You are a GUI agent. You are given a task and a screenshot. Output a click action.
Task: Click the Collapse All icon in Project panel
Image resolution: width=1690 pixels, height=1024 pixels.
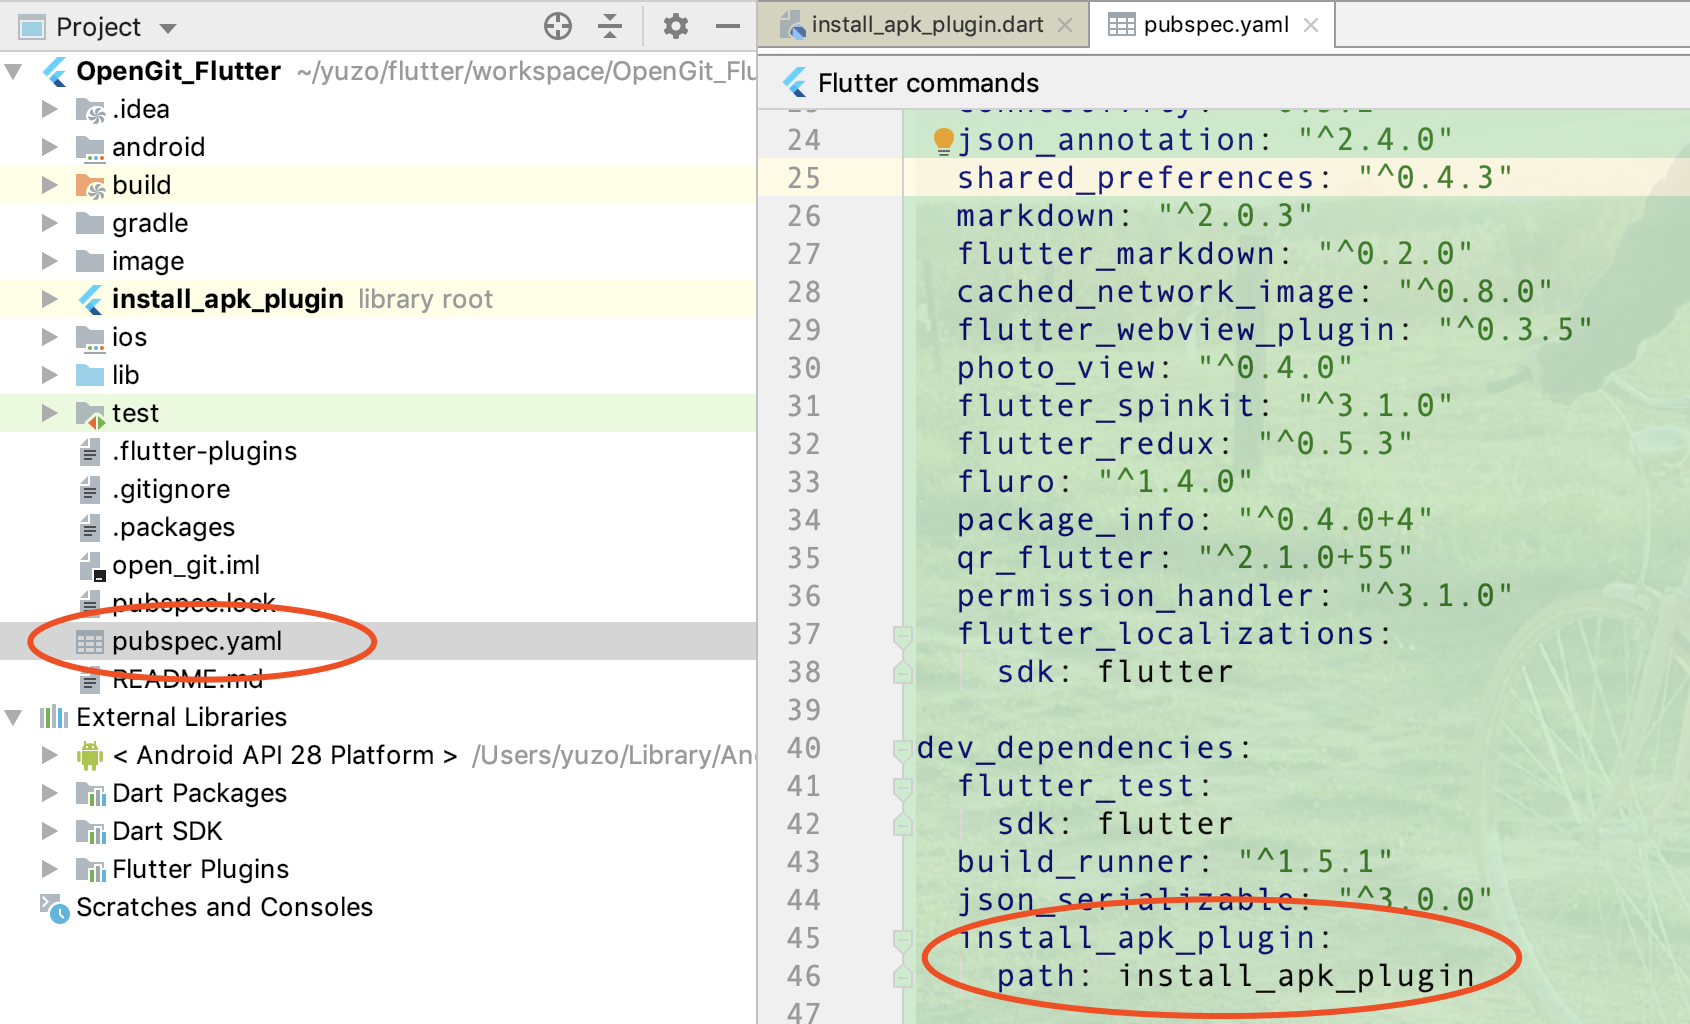609,26
